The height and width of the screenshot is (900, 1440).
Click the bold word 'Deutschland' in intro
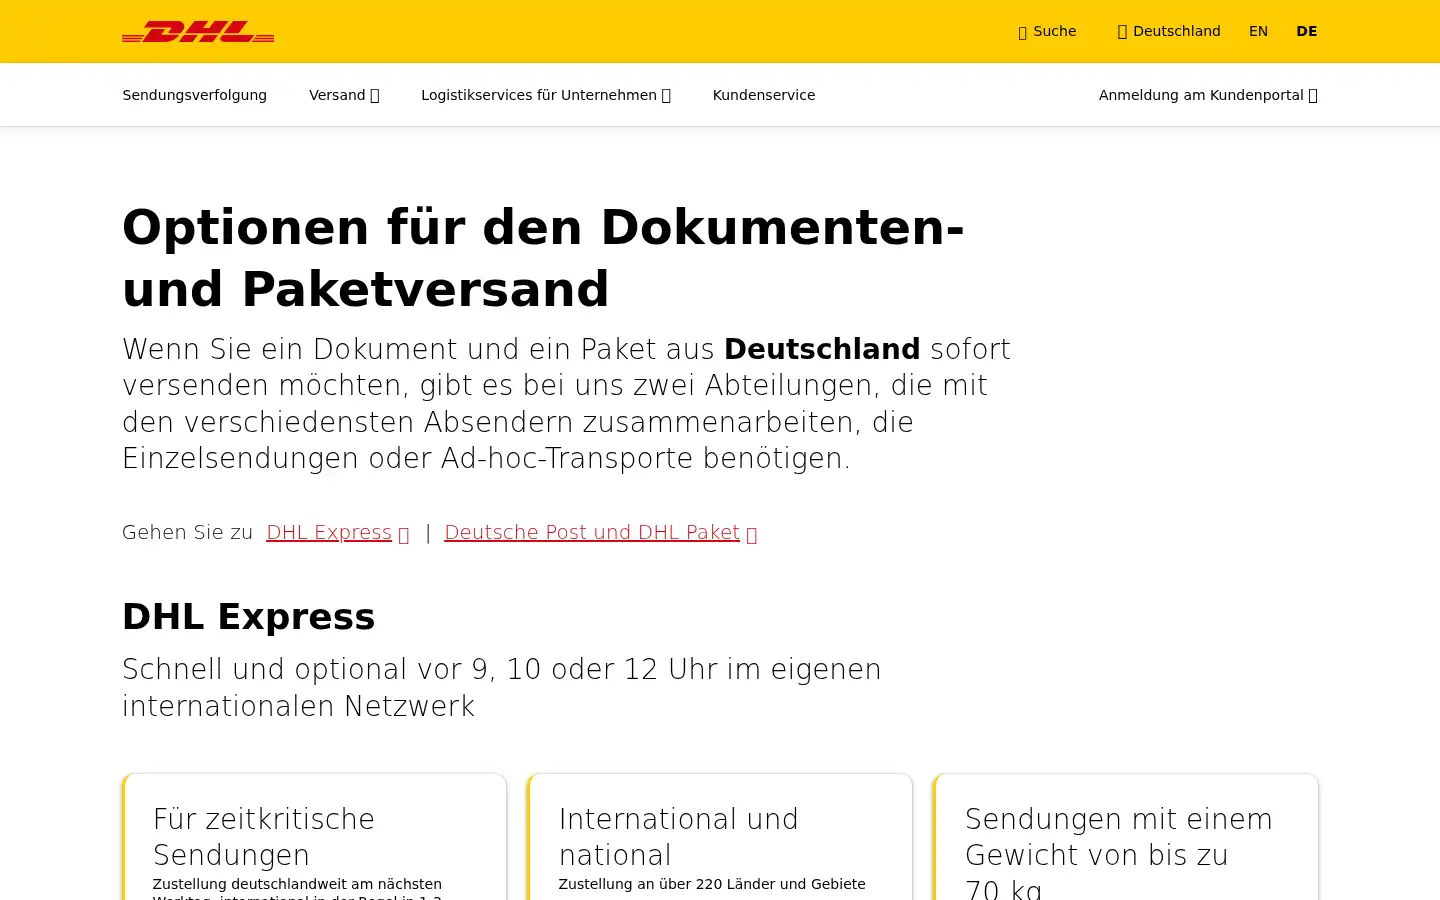click(x=822, y=349)
